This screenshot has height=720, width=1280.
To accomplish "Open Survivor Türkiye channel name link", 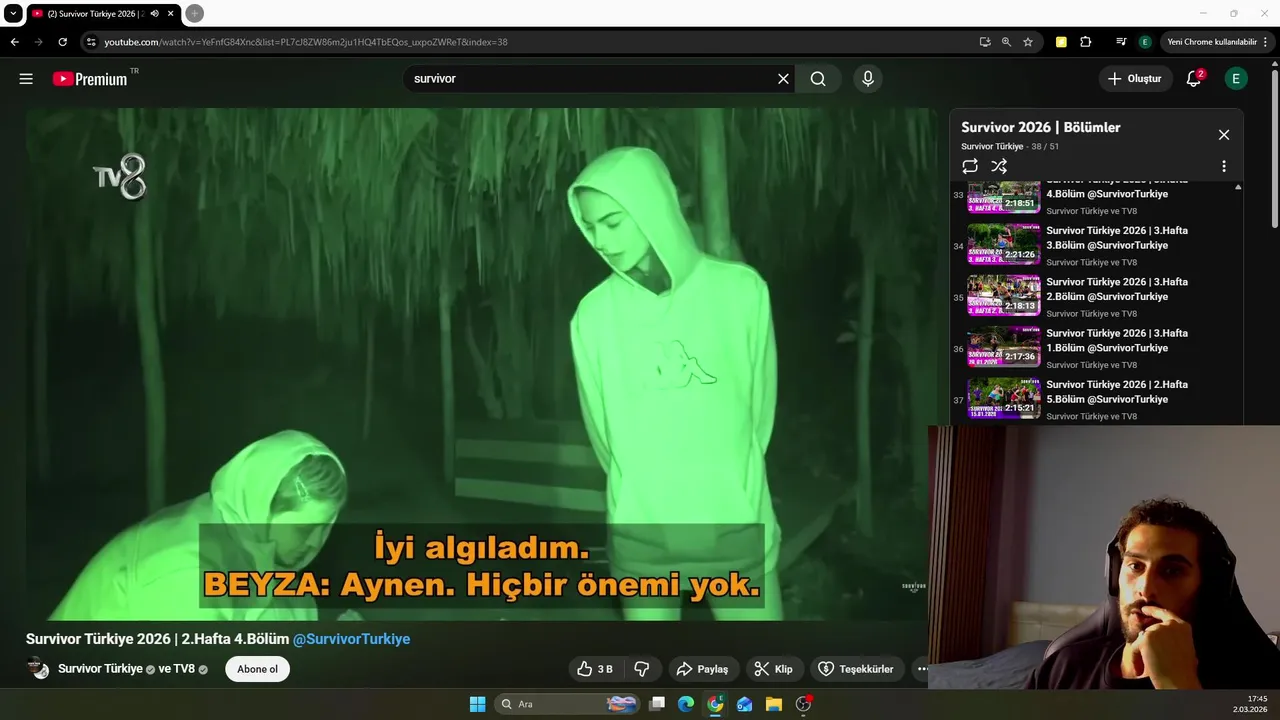I will (x=100, y=669).
